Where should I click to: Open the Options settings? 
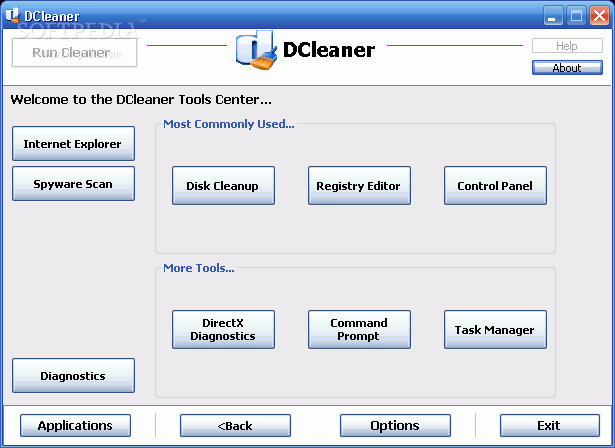[x=395, y=425]
